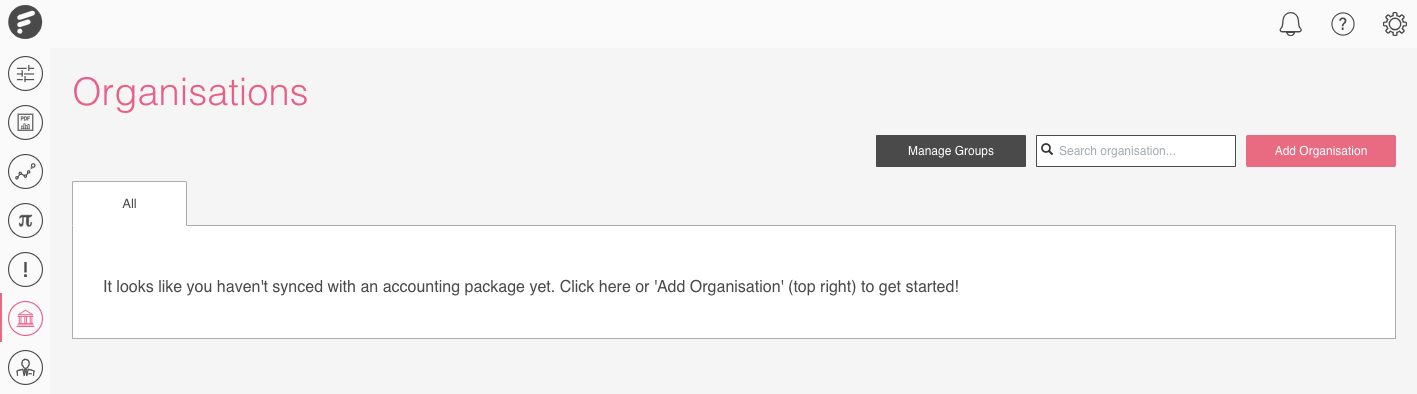This screenshot has height=394, width=1417.
Task: Open the help question mark icon
Action: 1343,24
